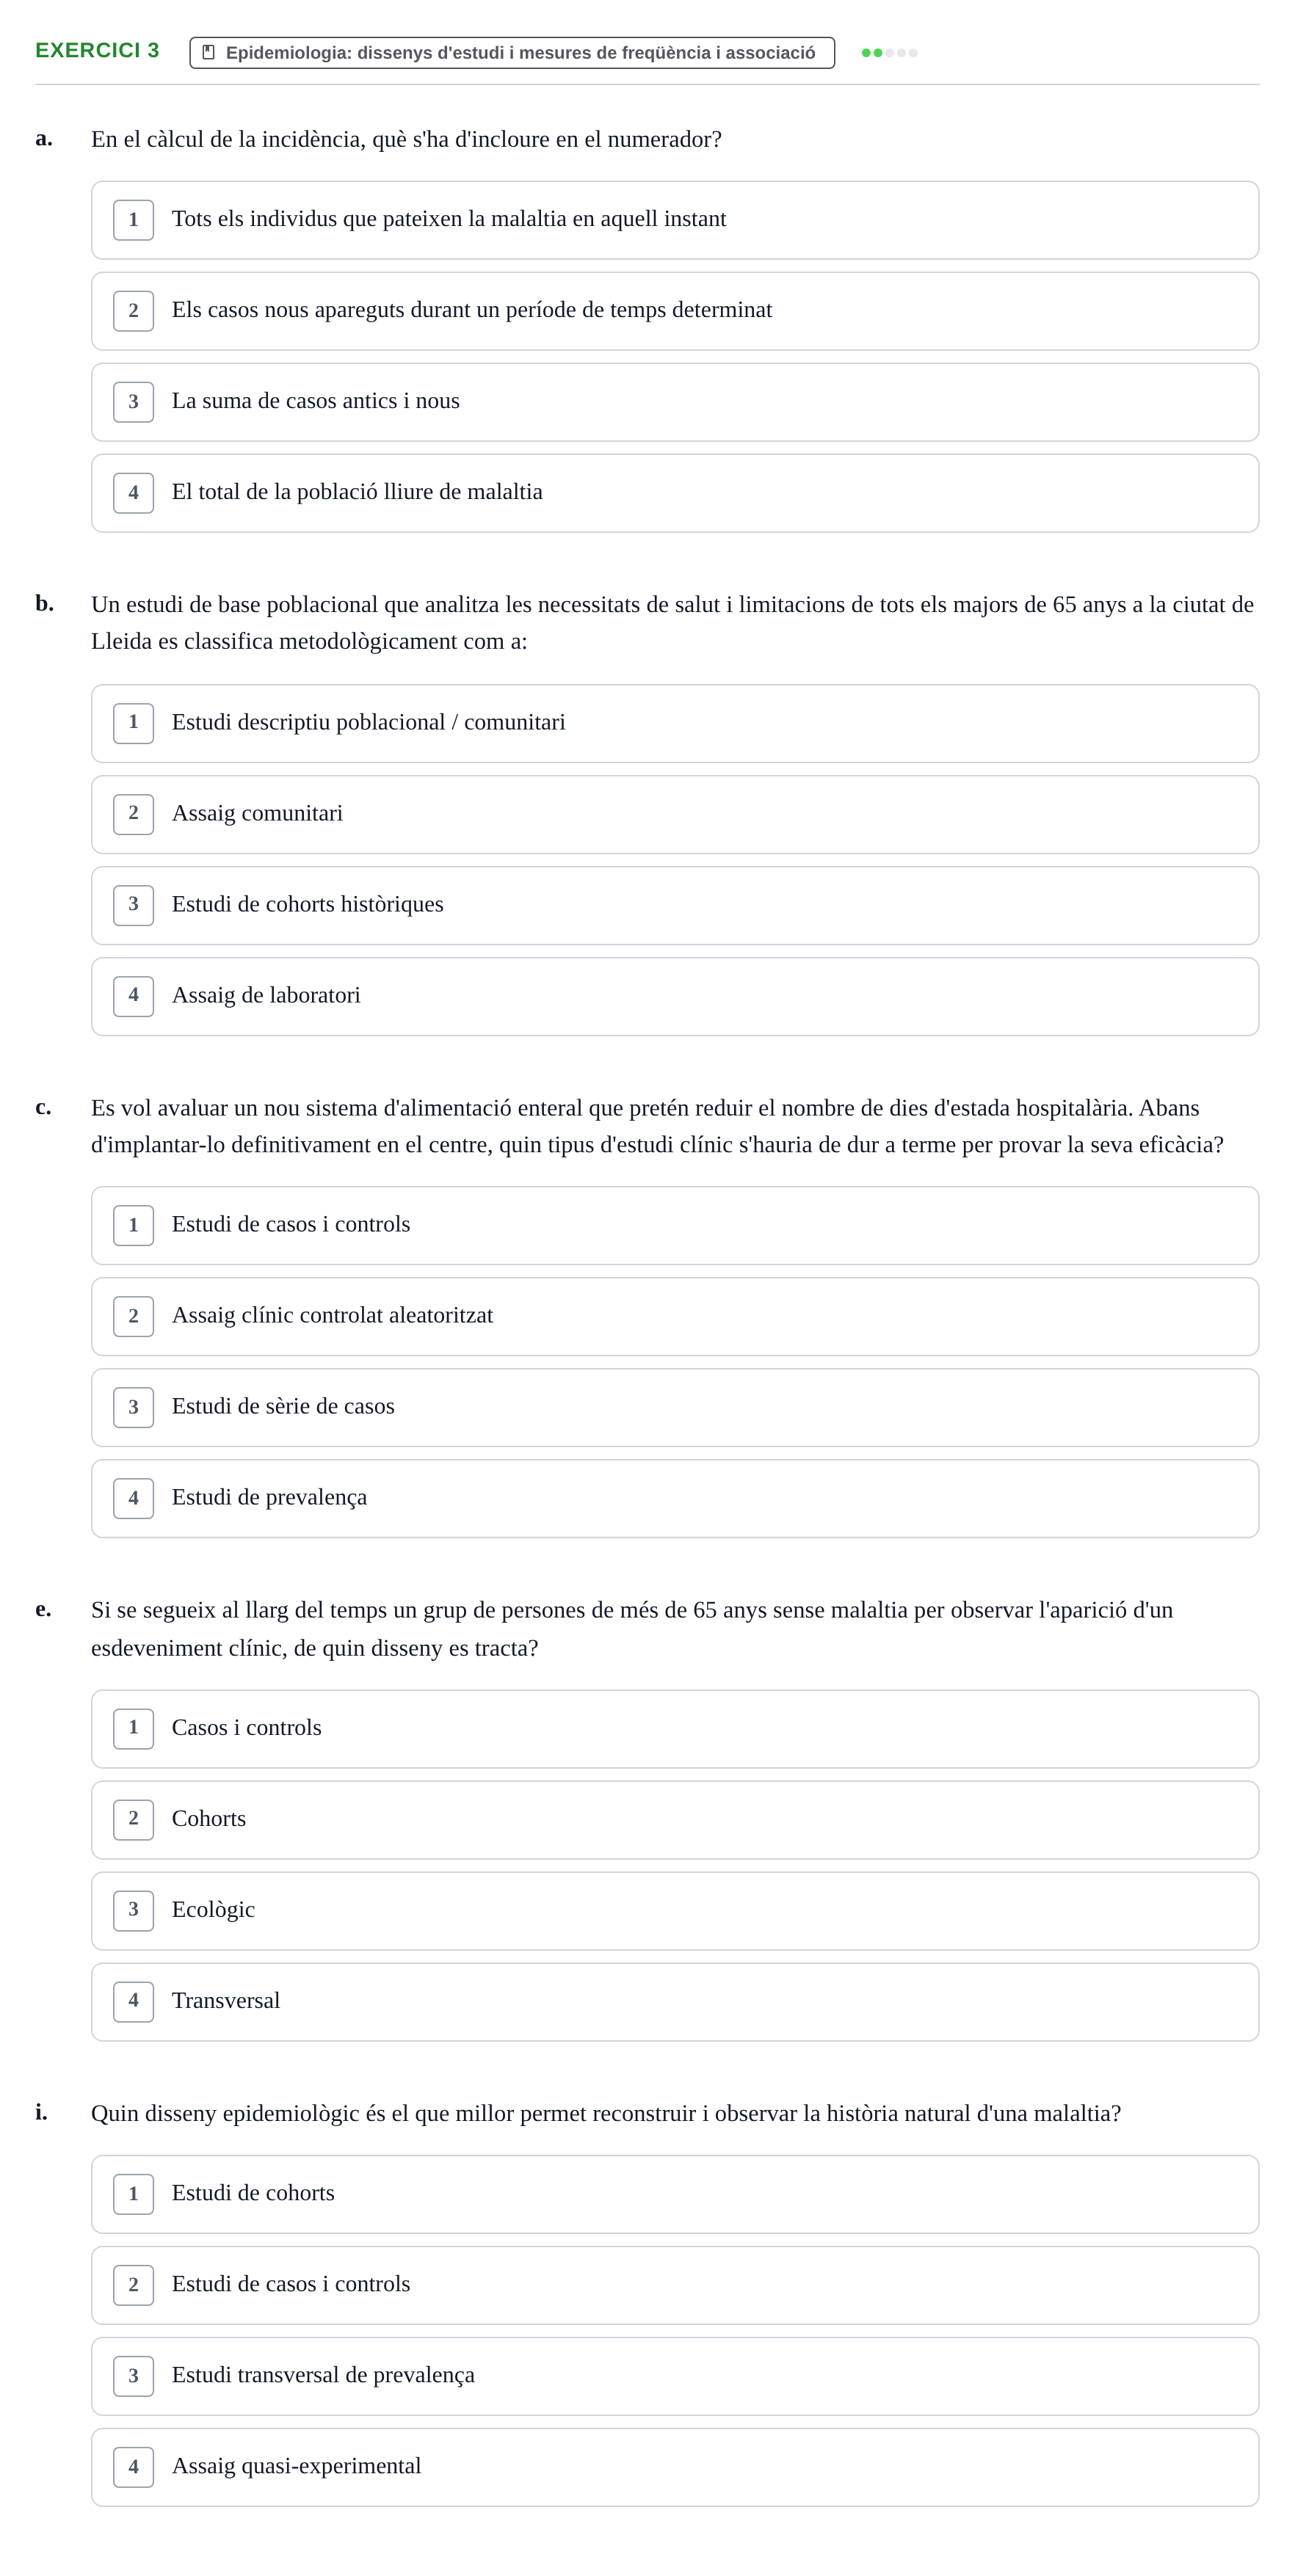
Task: Choose 'Tots els individus que pateixen la malaltia'
Action: click(675, 220)
